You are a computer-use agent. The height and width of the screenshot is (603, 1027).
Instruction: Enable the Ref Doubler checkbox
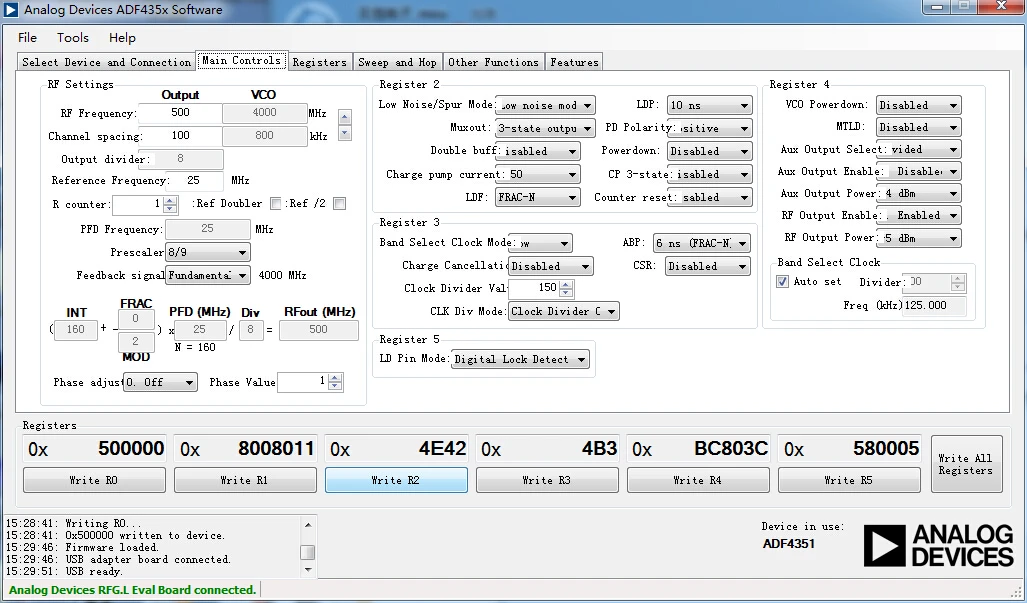pos(276,204)
